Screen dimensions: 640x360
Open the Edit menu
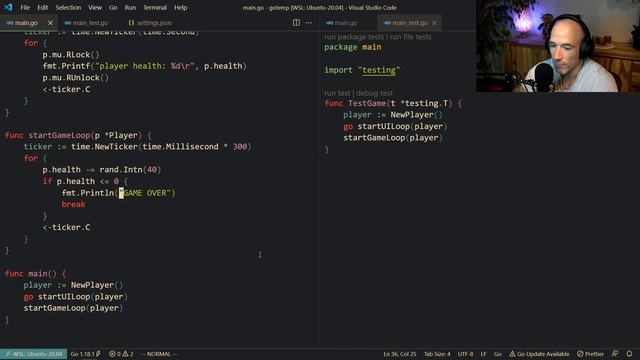coord(42,7)
